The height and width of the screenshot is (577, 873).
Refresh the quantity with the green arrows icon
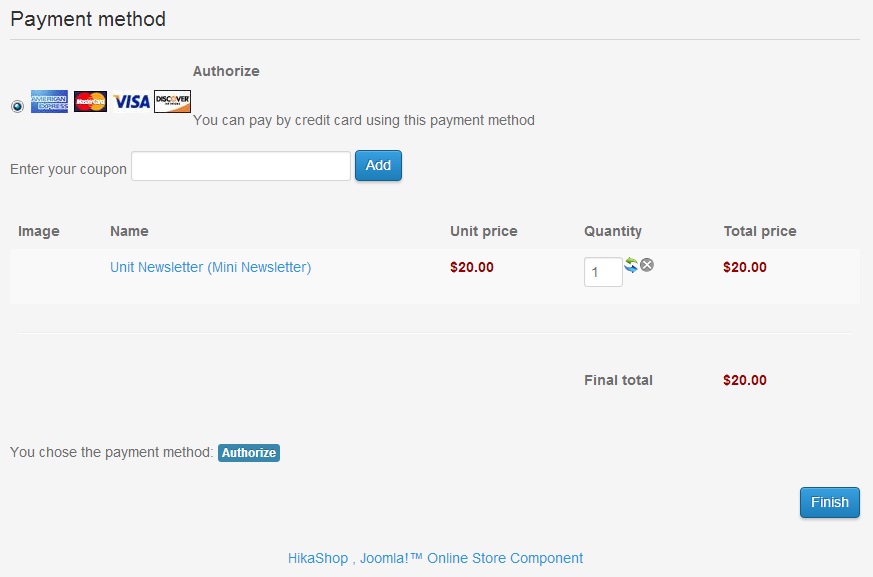631,265
